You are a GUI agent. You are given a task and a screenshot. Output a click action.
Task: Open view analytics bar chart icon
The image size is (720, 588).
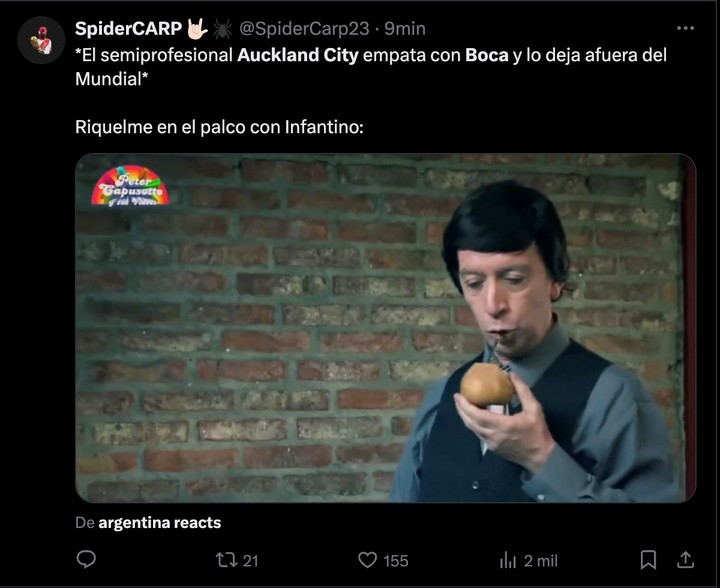(508, 560)
